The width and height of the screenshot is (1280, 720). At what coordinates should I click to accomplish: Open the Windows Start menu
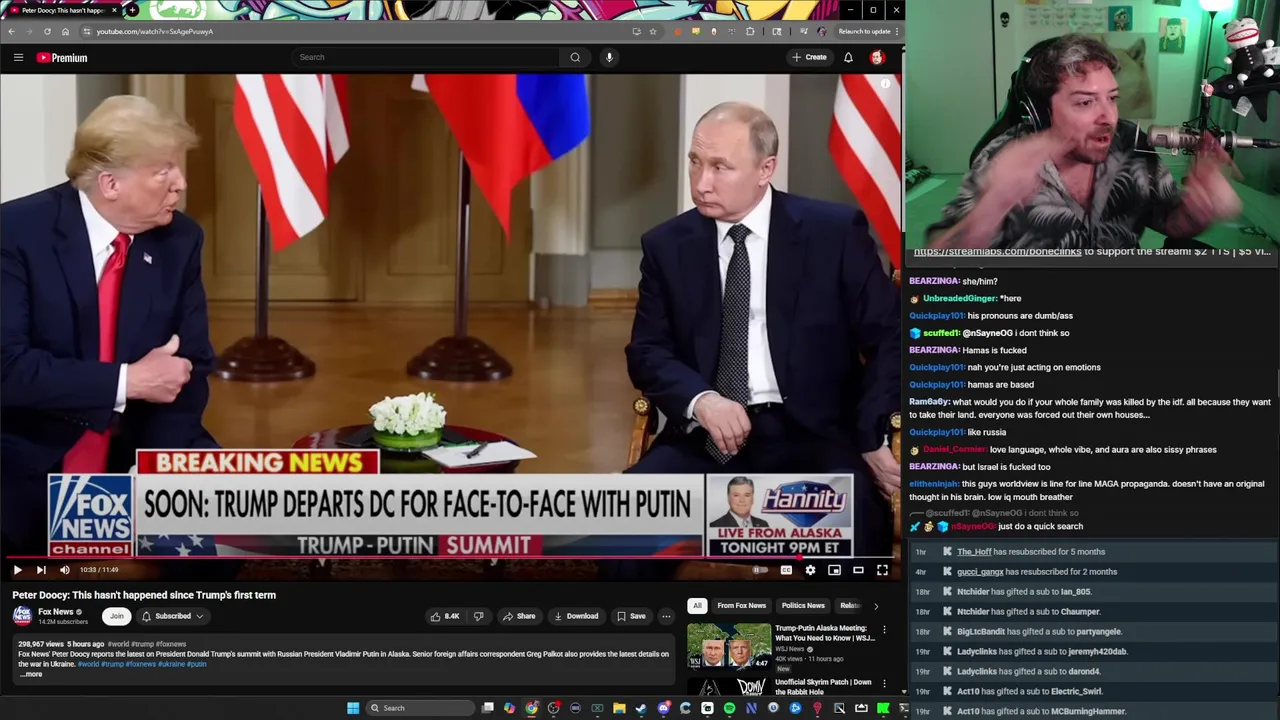coord(353,708)
